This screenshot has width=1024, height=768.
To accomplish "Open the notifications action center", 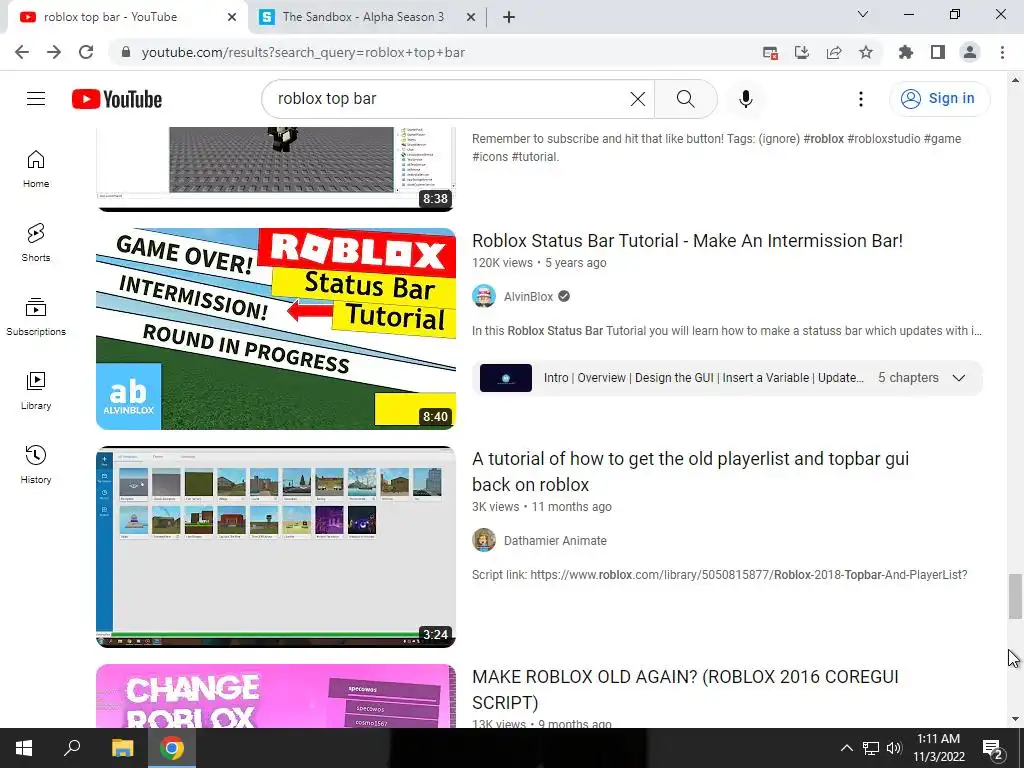I will tap(992, 748).
